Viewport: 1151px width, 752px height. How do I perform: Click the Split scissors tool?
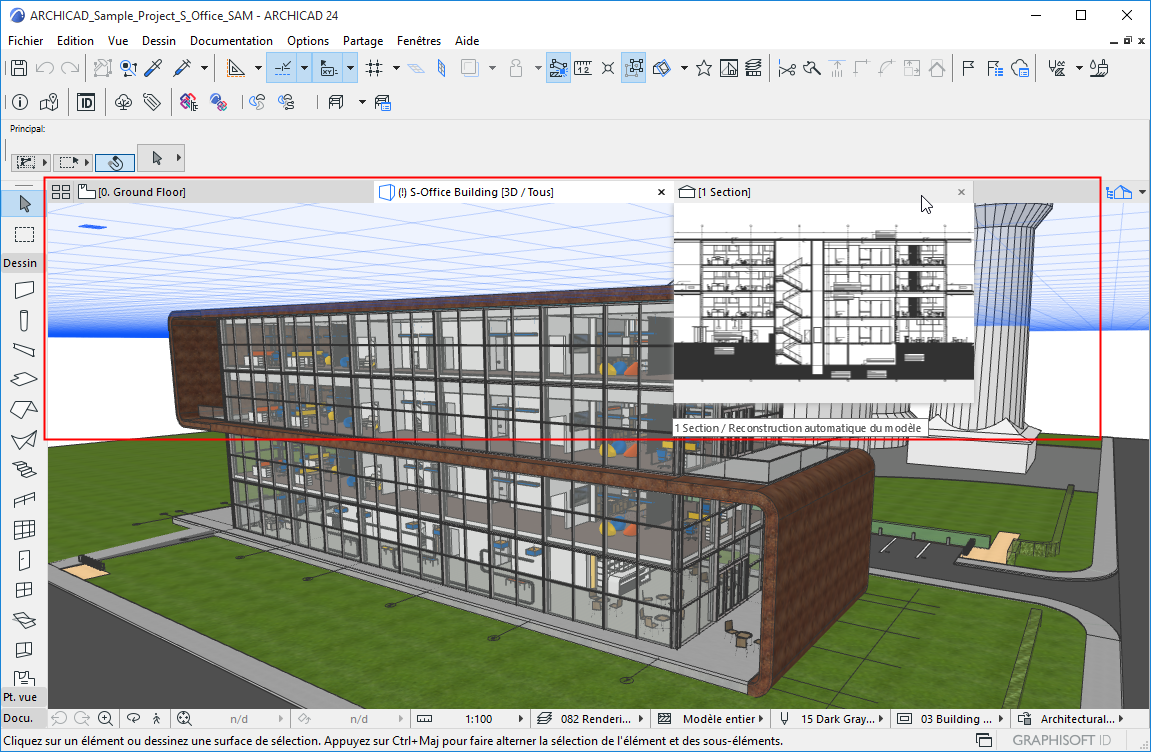tap(787, 68)
